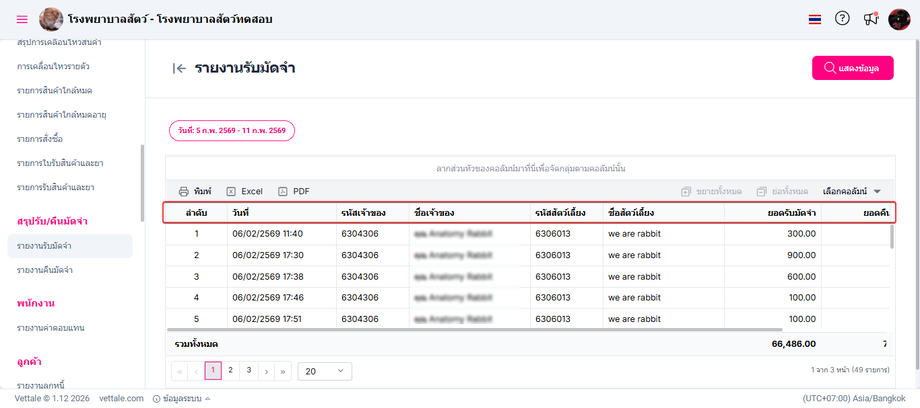Screen dimensions: 920x408
Task: Open sidebar item รายการสินค้าใกล้หมด
Action: pos(55,90)
